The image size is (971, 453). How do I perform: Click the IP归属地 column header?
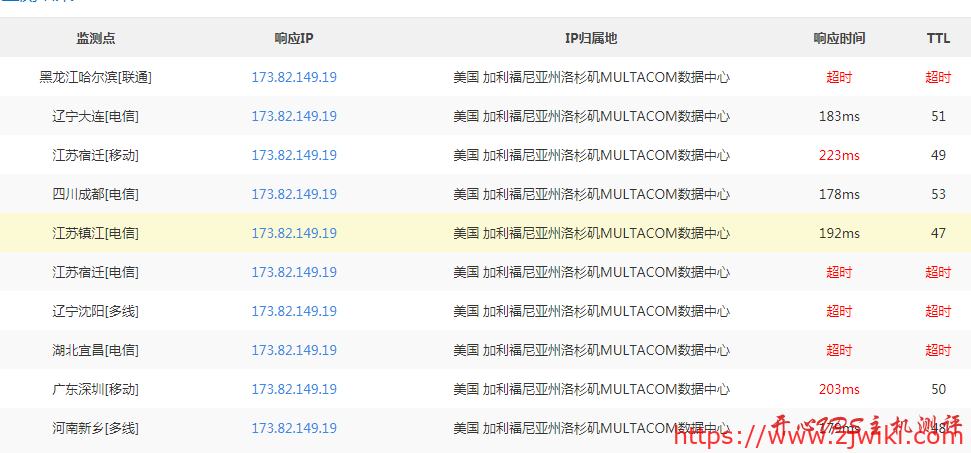click(591, 38)
